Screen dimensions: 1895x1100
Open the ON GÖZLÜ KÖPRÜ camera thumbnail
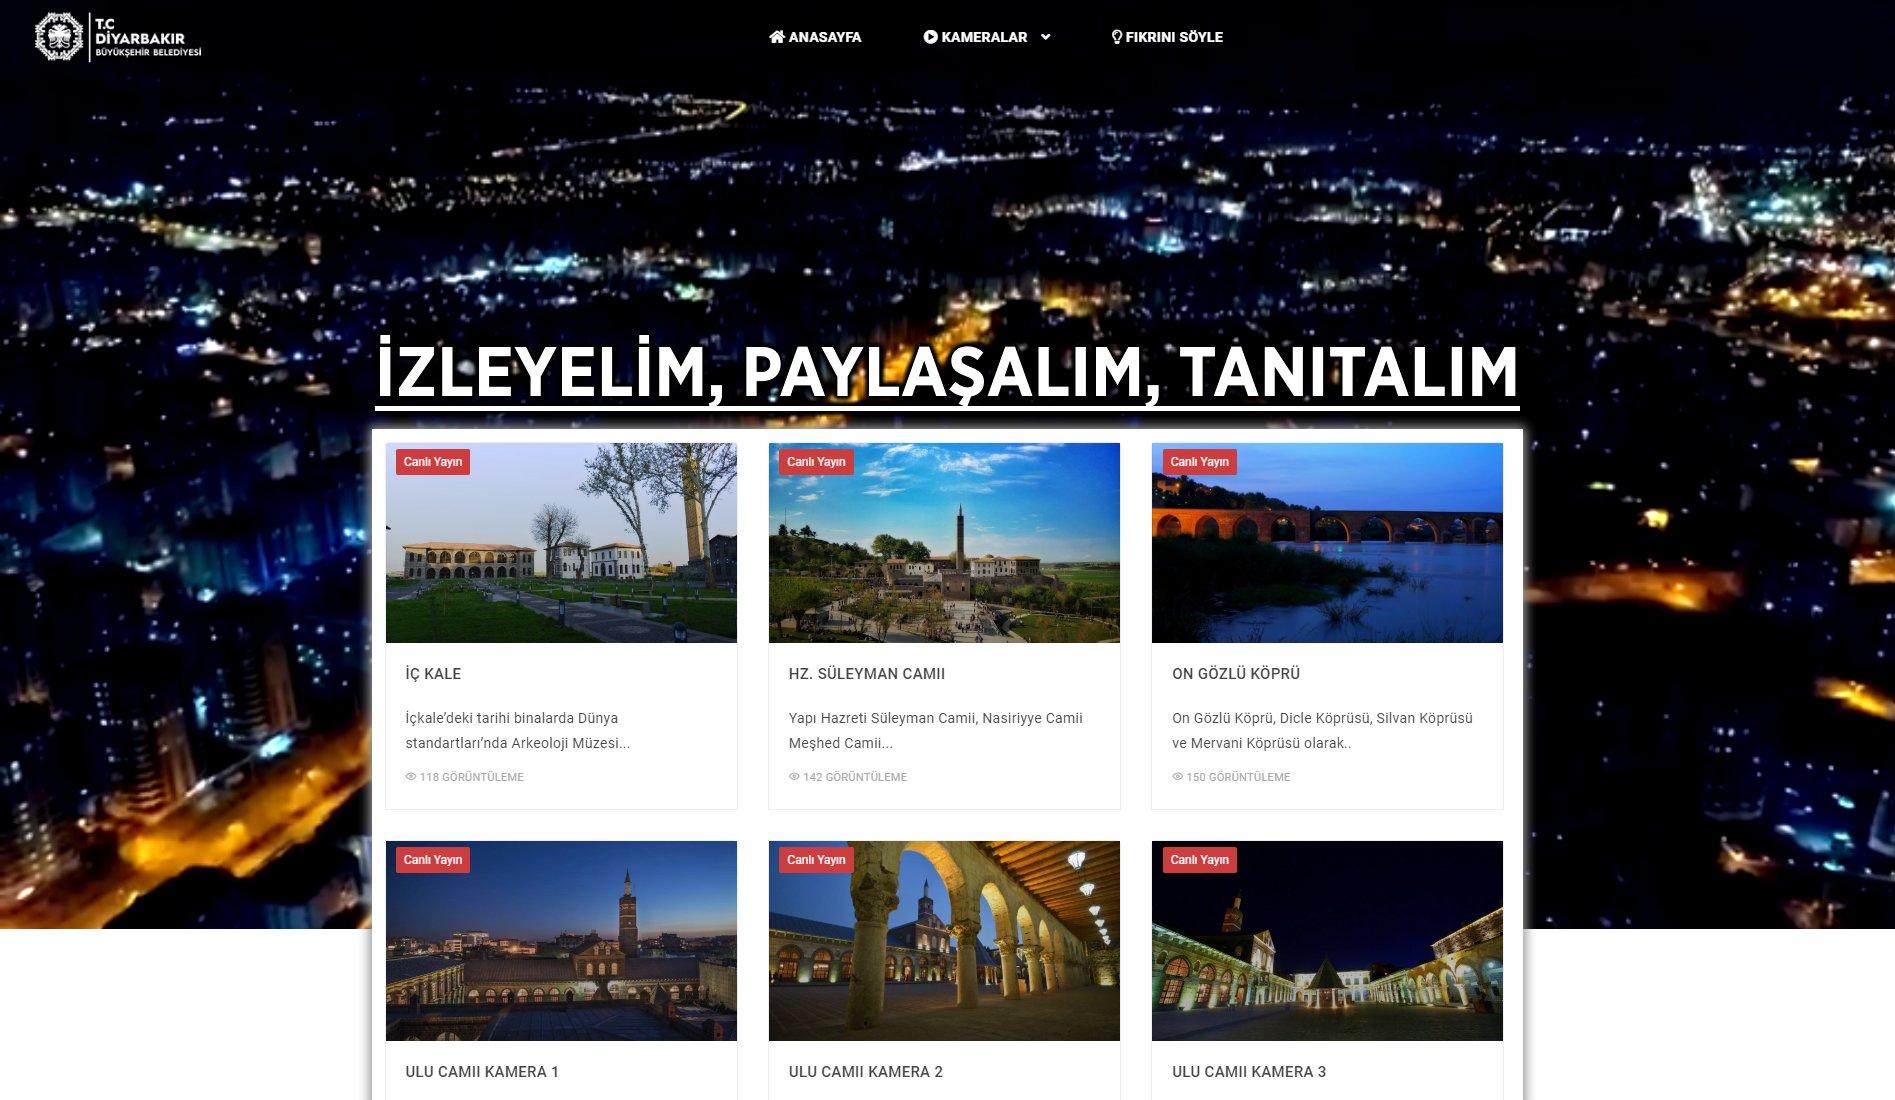[1327, 543]
